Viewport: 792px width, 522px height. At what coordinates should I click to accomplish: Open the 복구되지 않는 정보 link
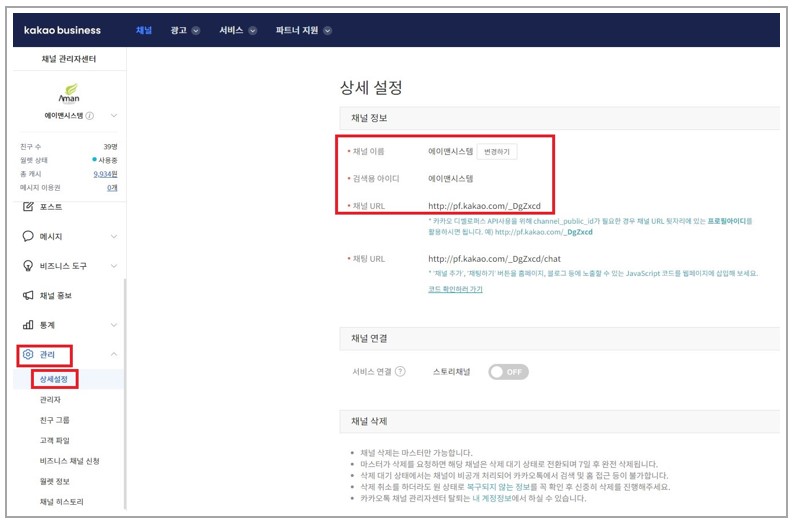pos(498,487)
